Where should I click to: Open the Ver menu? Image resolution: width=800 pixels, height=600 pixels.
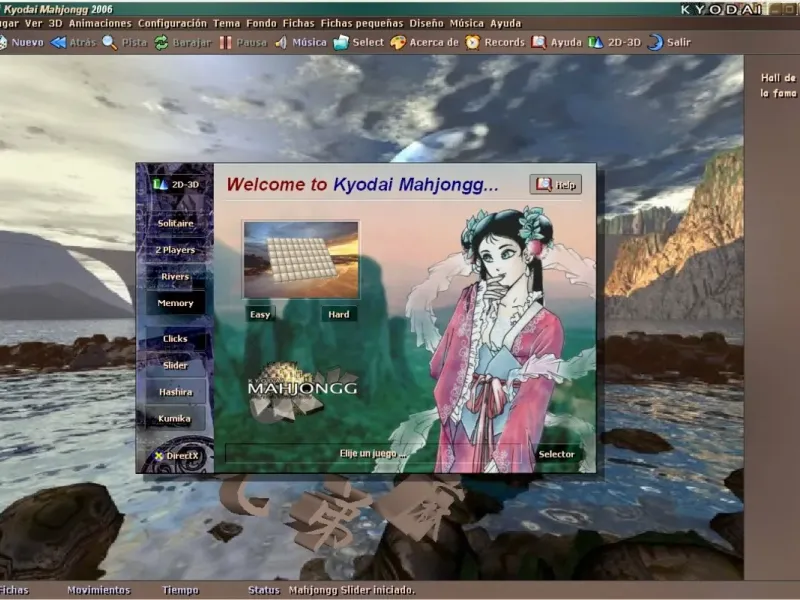[x=34, y=23]
